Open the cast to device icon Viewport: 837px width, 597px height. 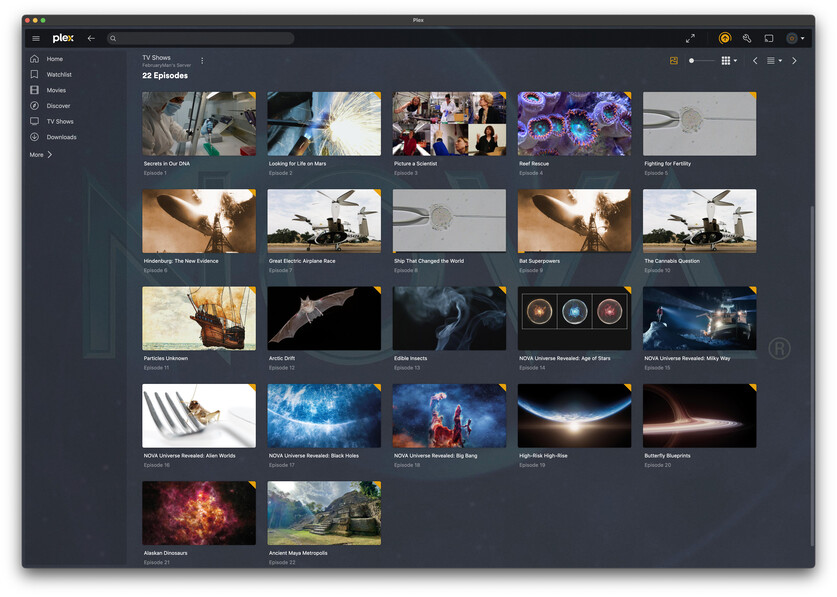(769, 38)
